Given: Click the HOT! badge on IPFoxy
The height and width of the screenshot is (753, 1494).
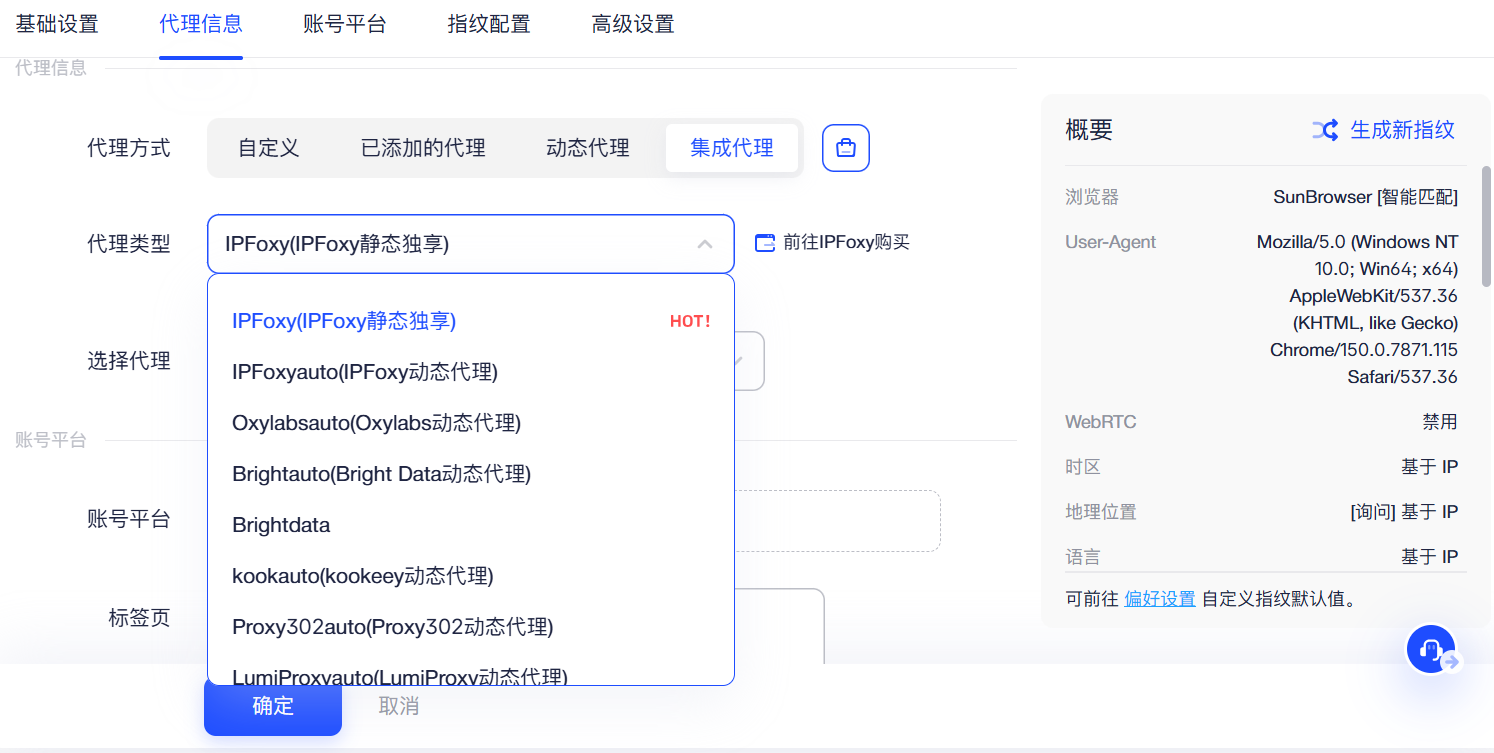Looking at the screenshot, I should (690, 321).
